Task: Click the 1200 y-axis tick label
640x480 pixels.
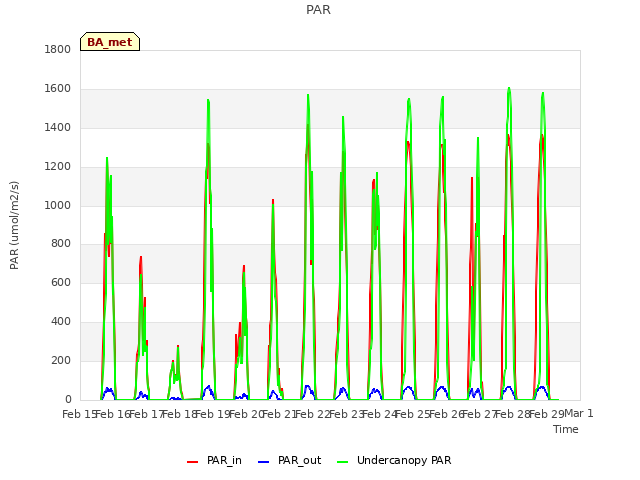Action: point(58,167)
